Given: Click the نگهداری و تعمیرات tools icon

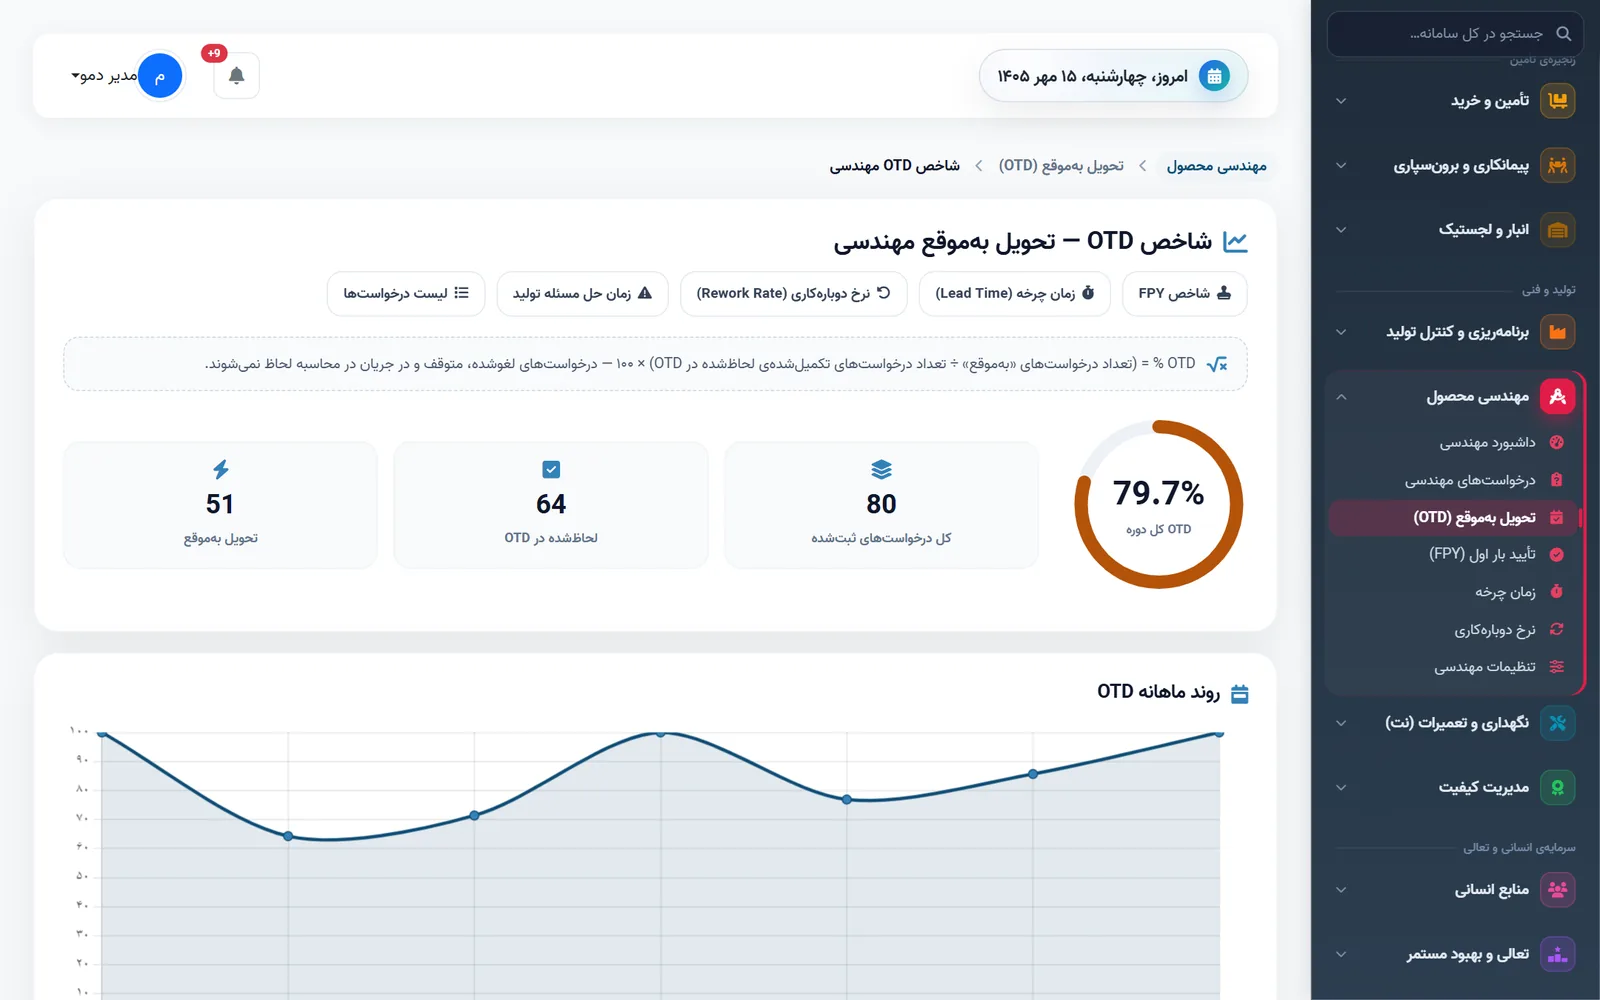Looking at the screenshot, I should click(x=1557, y=723).
